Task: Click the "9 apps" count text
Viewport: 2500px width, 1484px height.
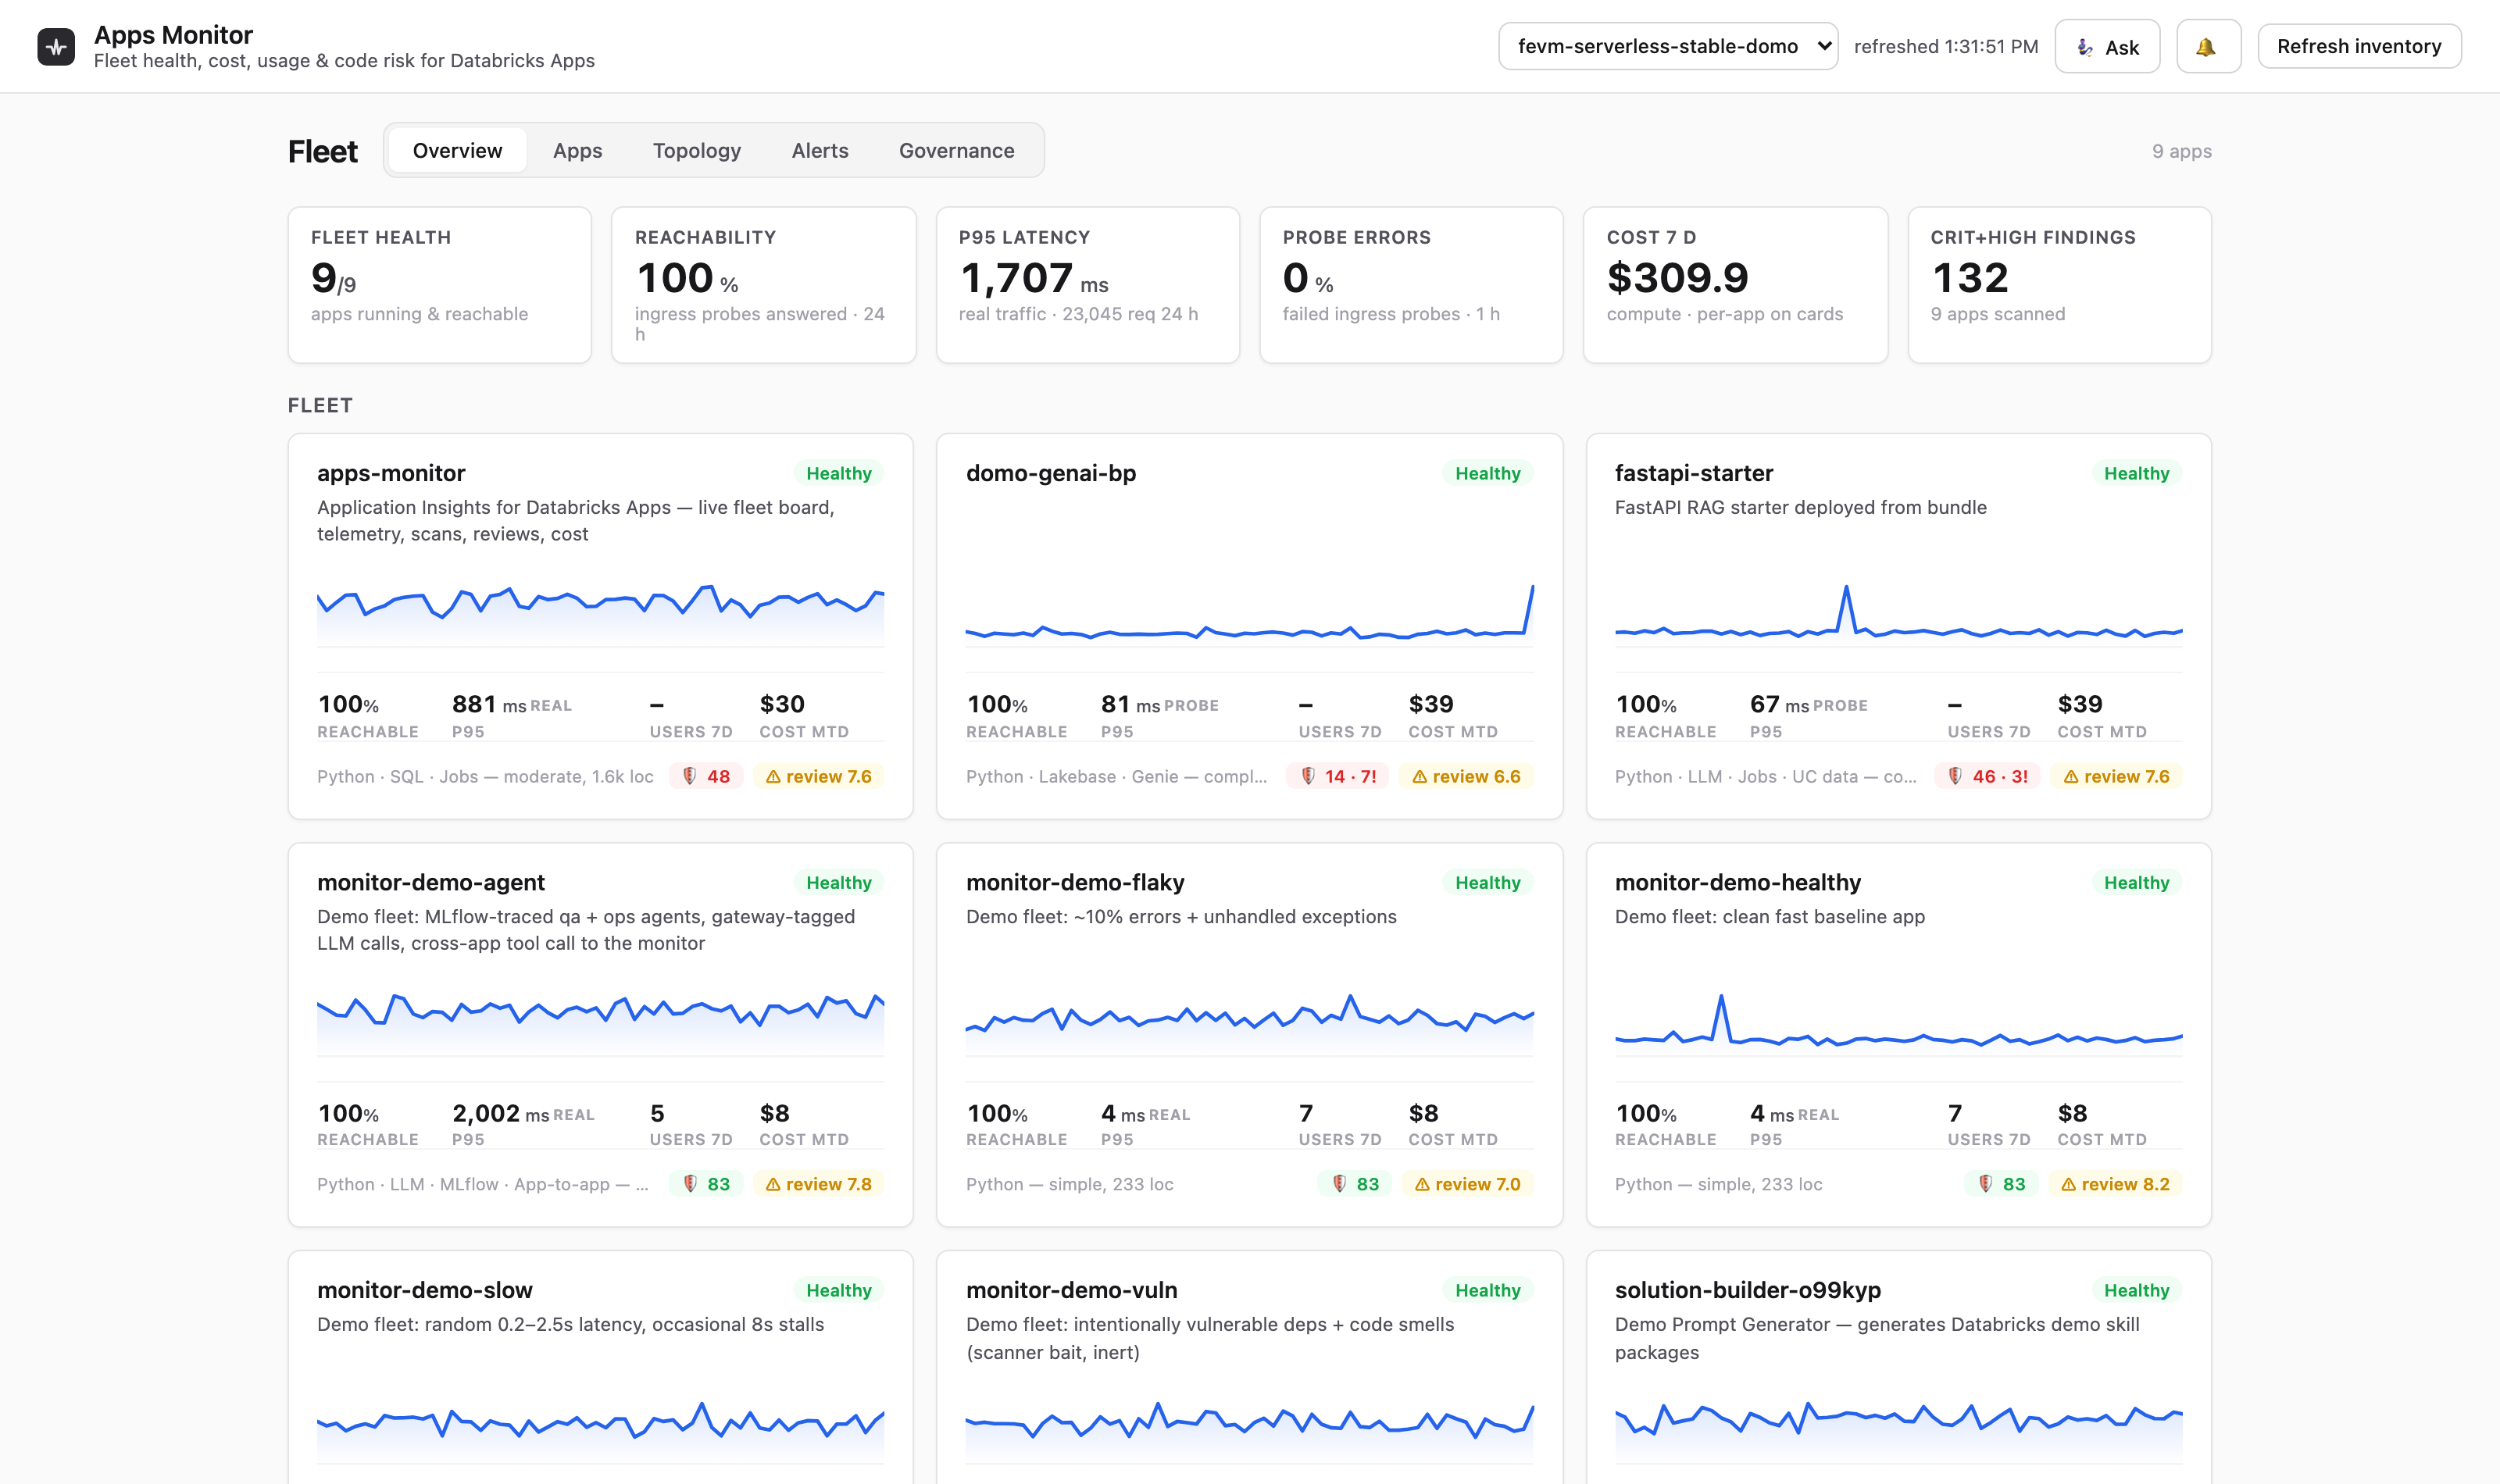Action: pos(2181,151)
